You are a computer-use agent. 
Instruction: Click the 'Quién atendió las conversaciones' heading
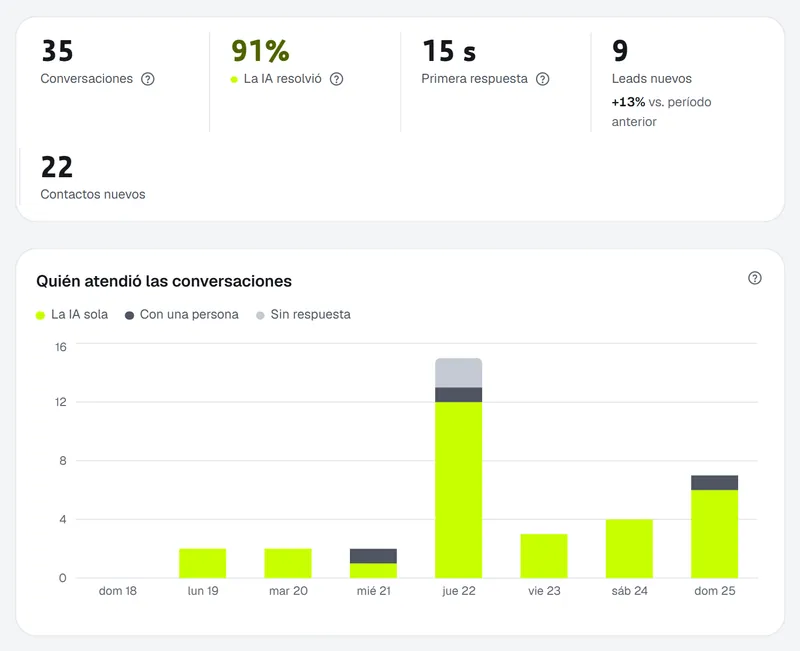coord(164,281)
